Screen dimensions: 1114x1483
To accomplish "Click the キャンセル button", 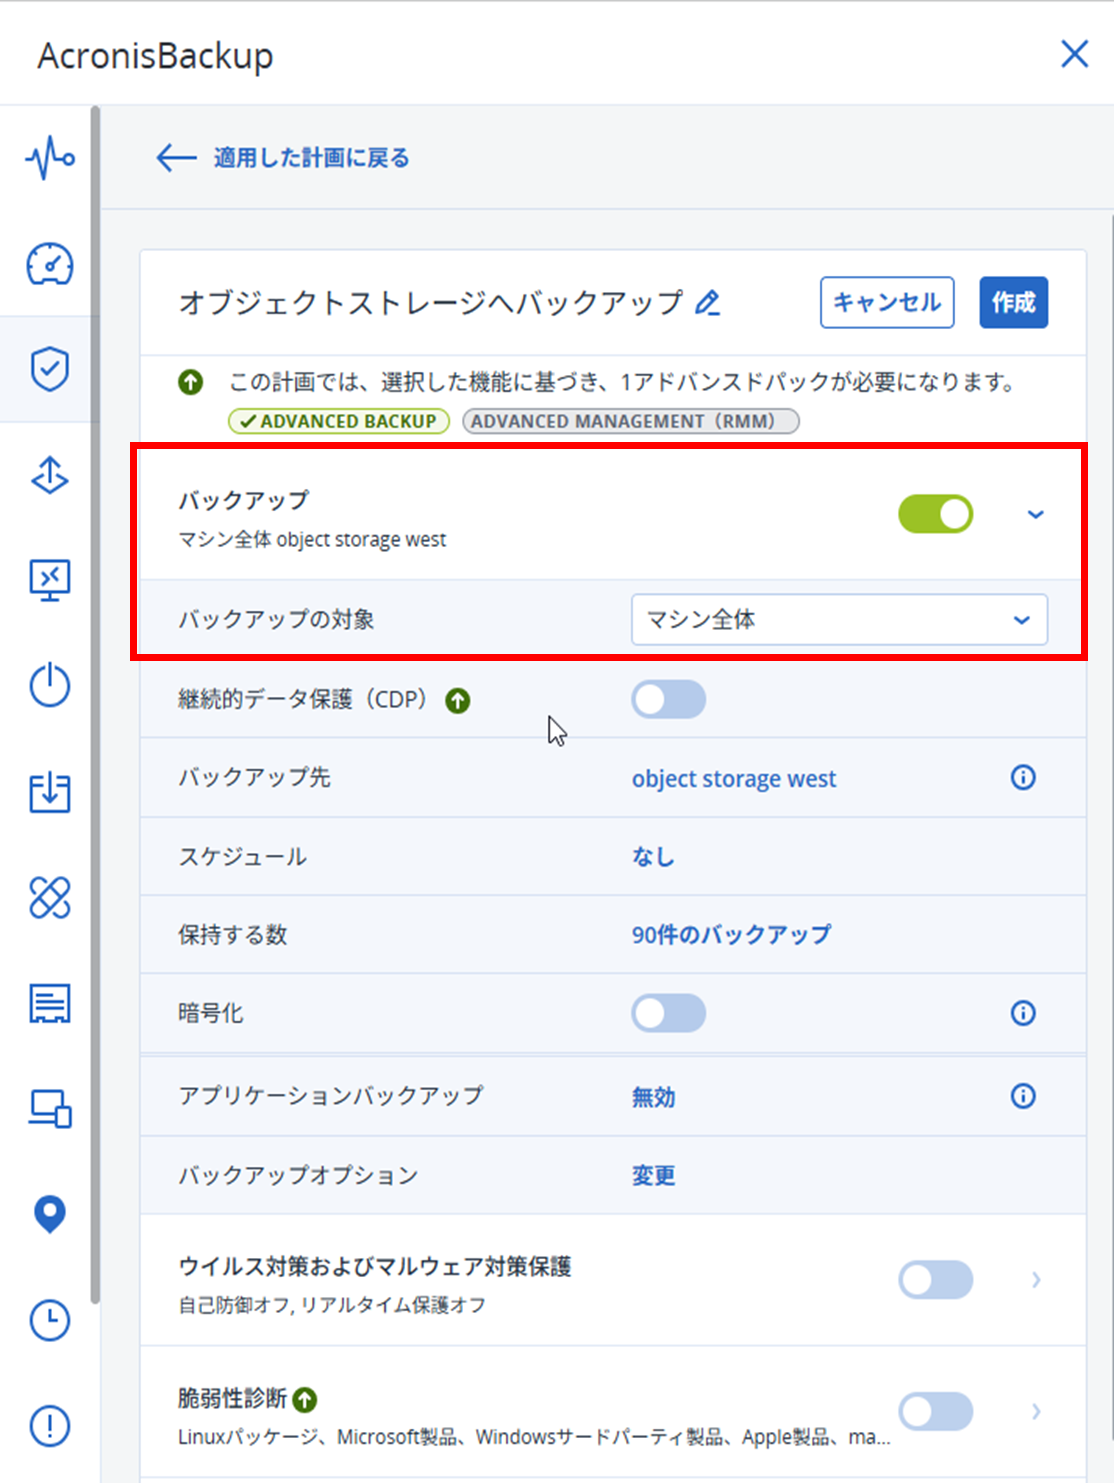I will (x=886, y=303).
